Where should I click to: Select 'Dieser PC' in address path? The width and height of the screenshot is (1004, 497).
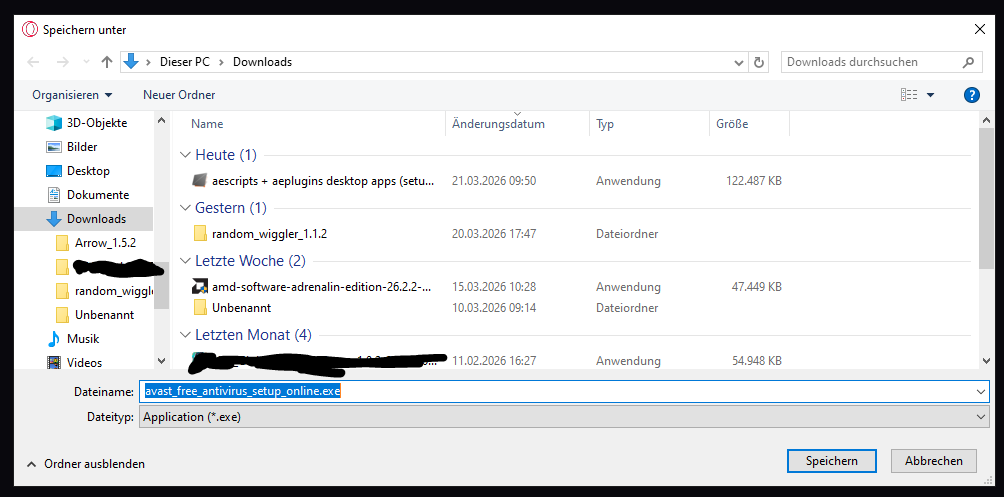tap(185, 62)
